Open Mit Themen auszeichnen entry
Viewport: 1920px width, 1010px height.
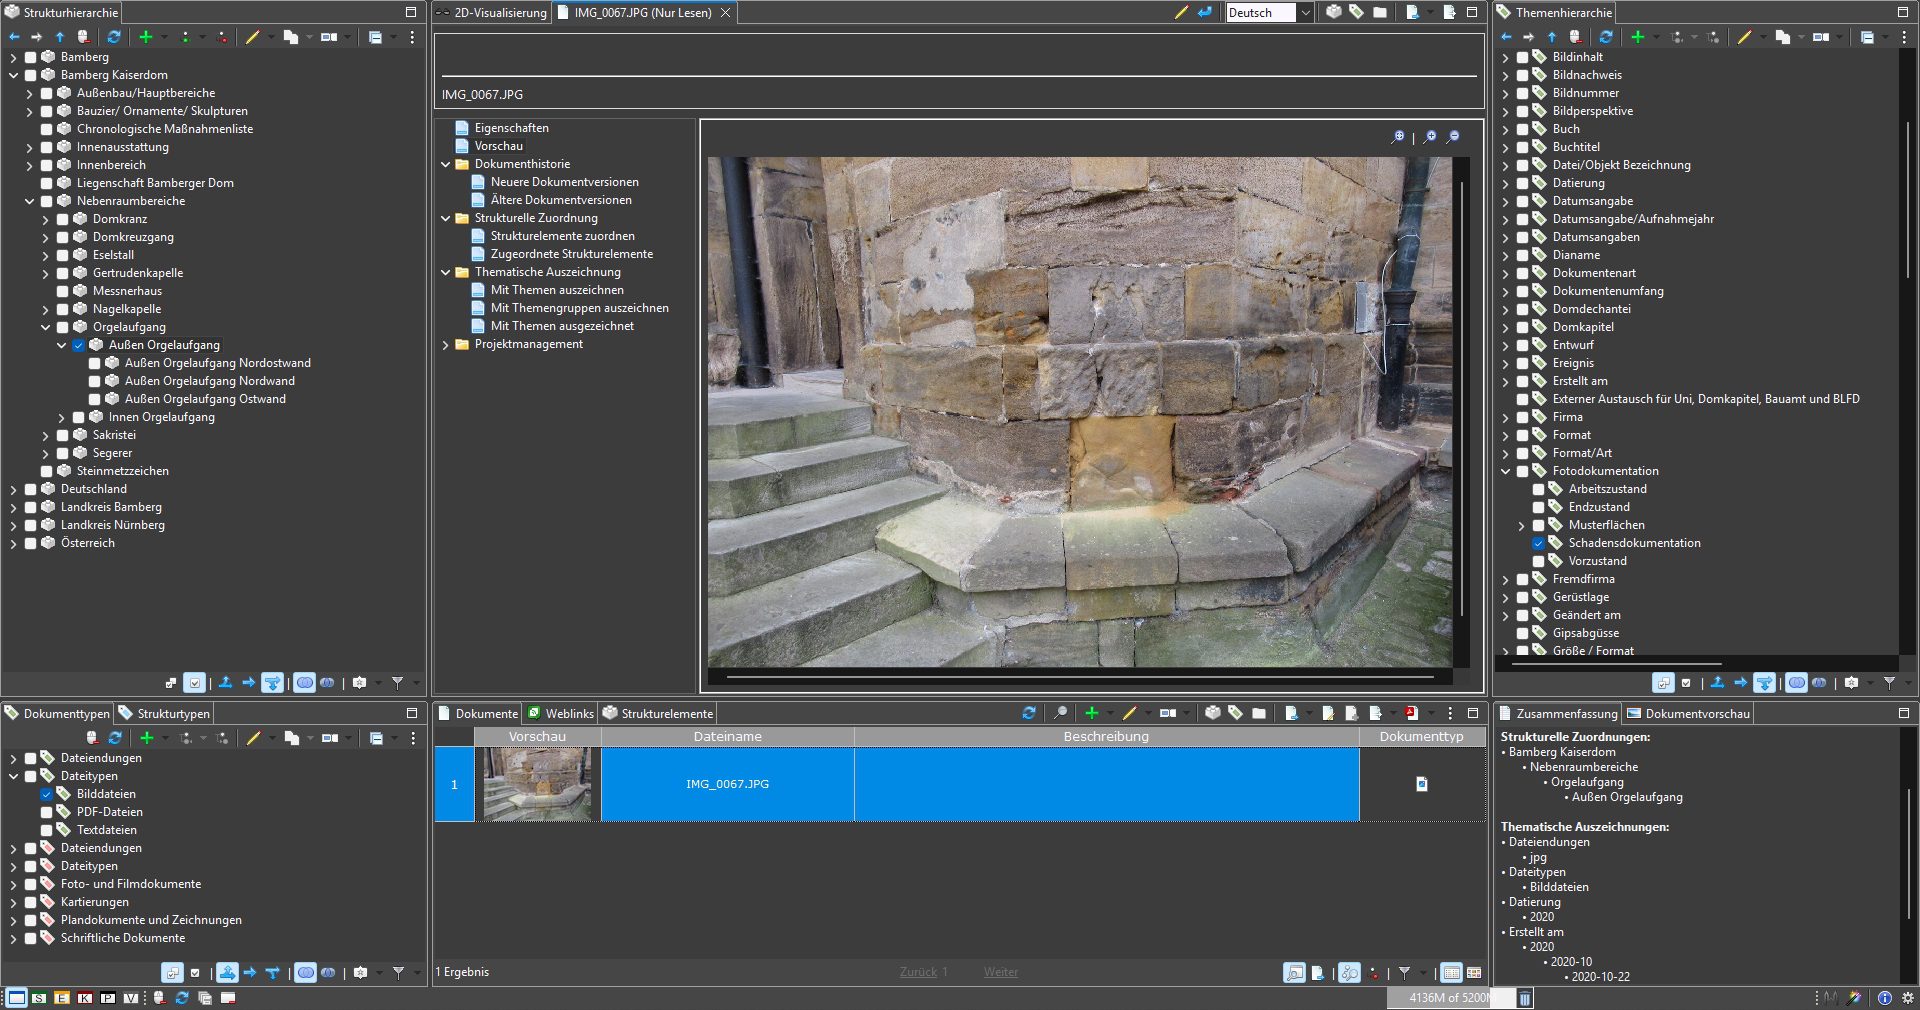click(557, 290)
